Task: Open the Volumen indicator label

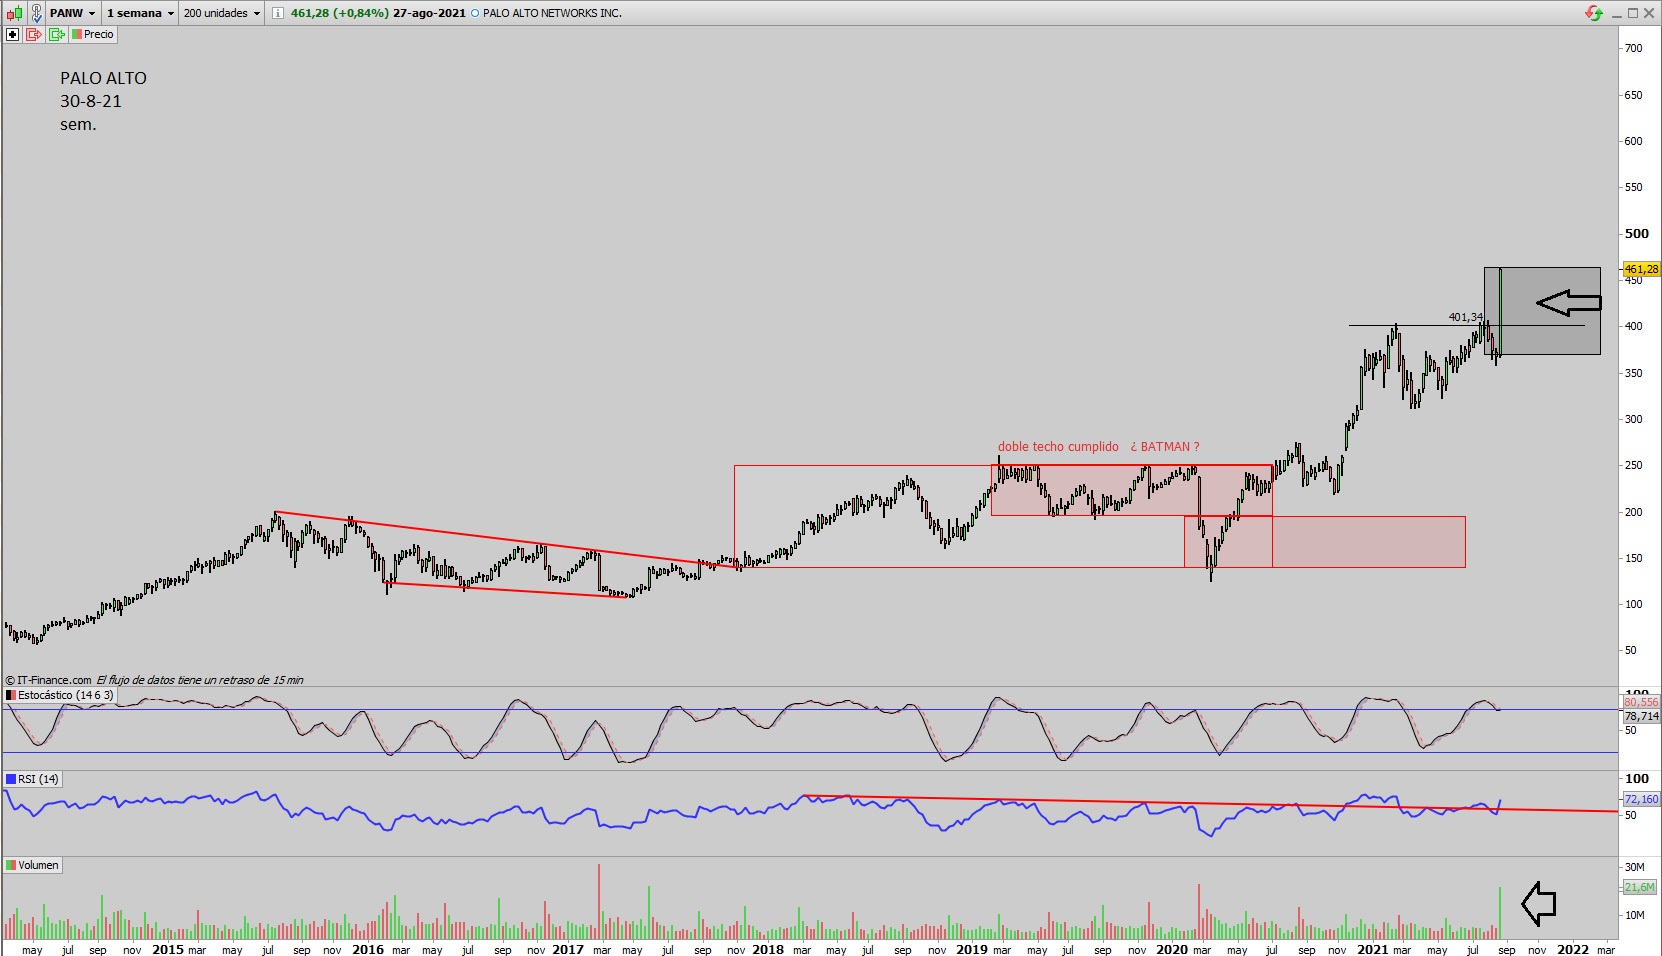Action: 38,865
